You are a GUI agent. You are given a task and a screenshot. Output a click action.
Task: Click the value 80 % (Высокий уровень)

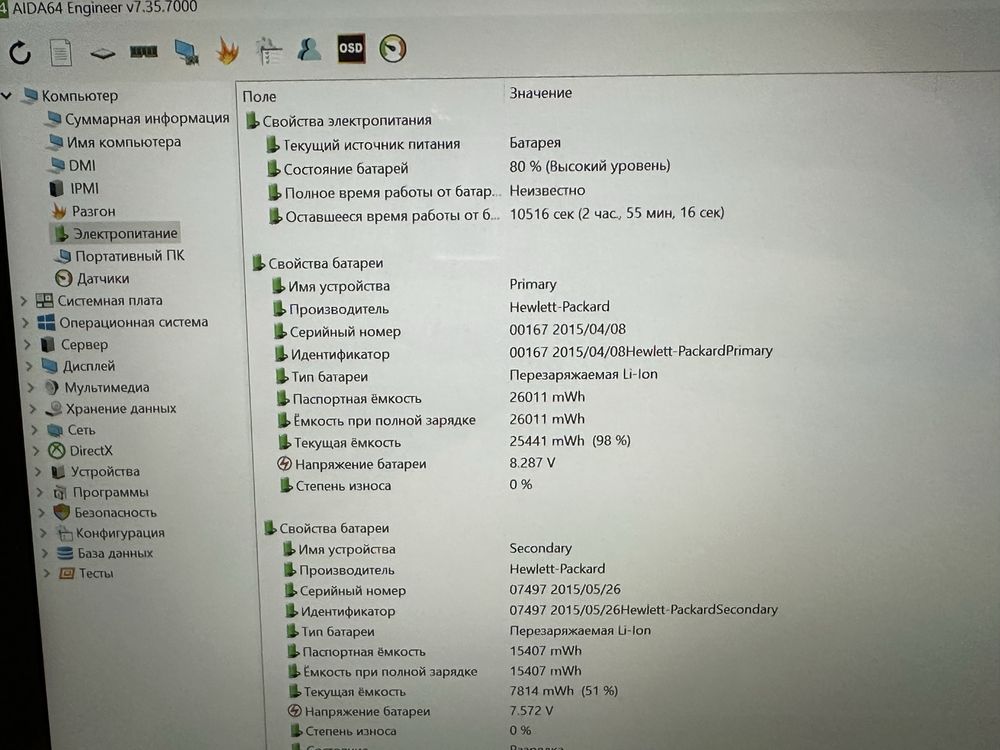point(589,166)
